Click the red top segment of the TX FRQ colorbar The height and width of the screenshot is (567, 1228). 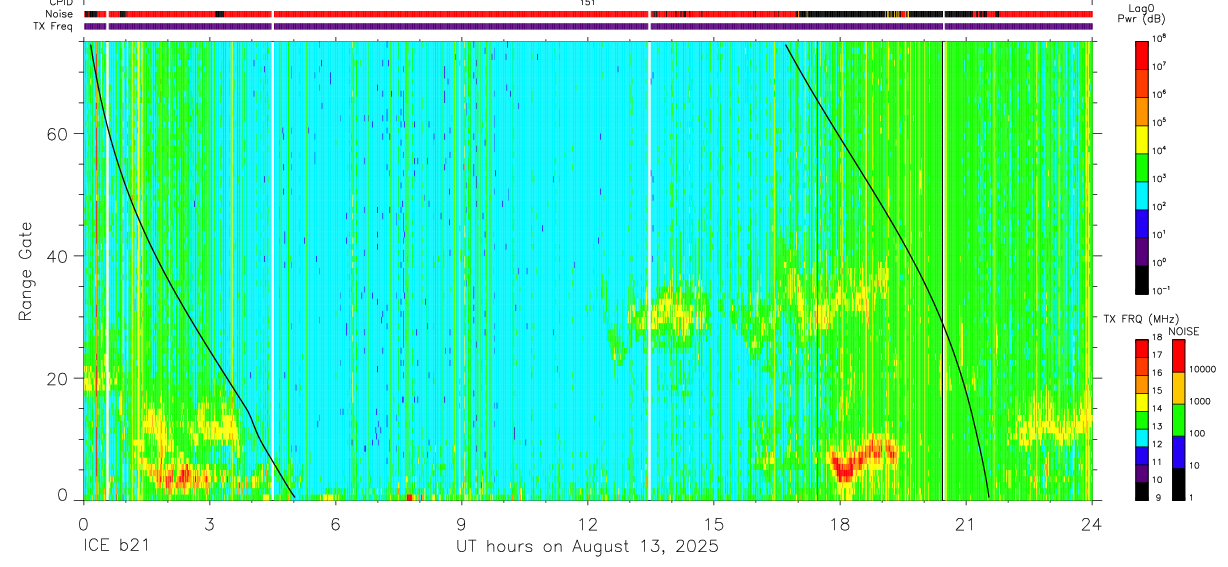1142,348
